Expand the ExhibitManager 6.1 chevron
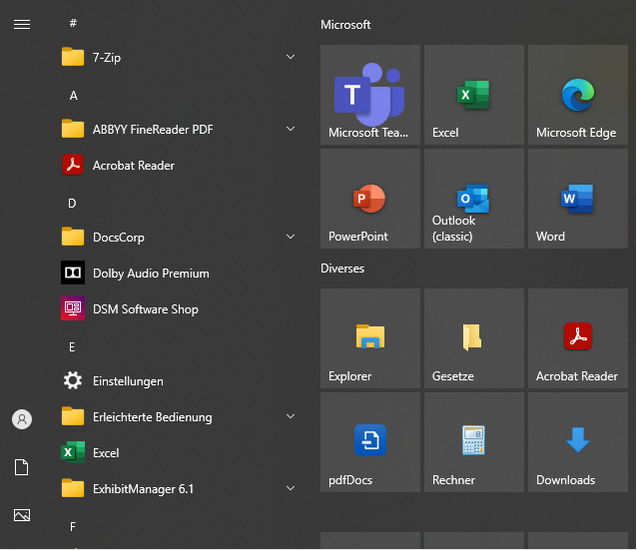The image size is (637, 550). click(290, 488)
